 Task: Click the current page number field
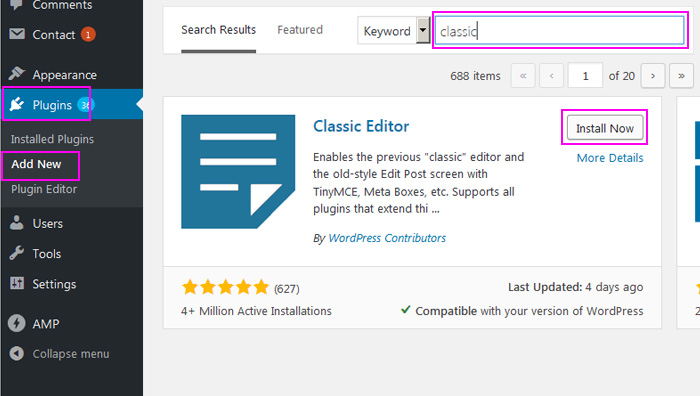(585, 76)
